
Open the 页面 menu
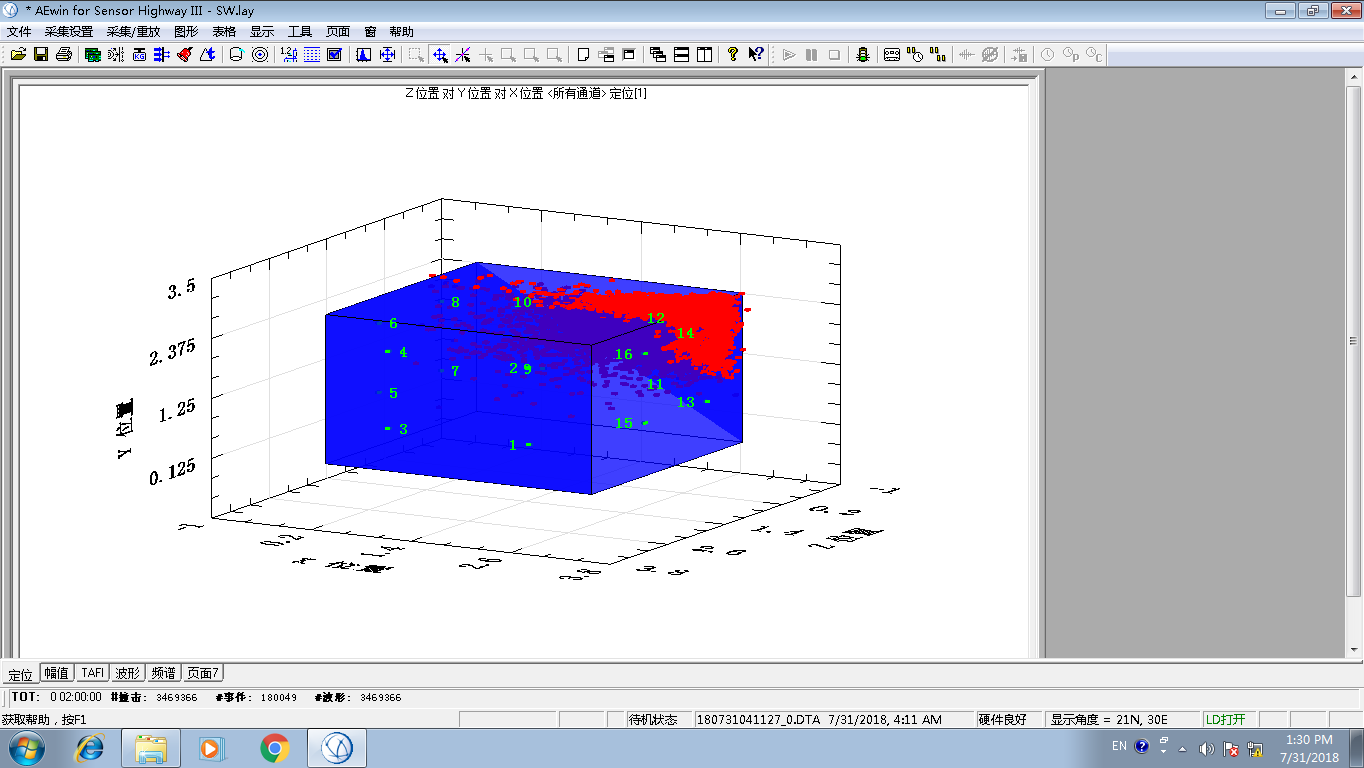click(338, 32)
